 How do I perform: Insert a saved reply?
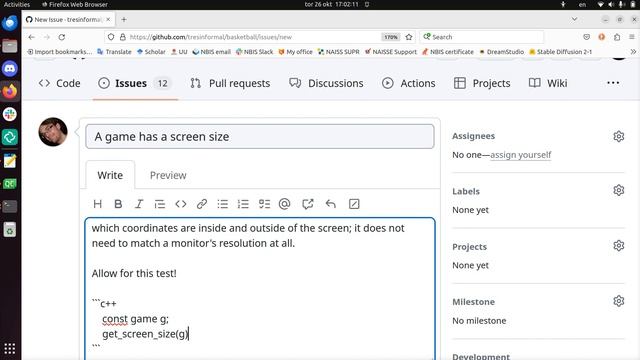331,204
